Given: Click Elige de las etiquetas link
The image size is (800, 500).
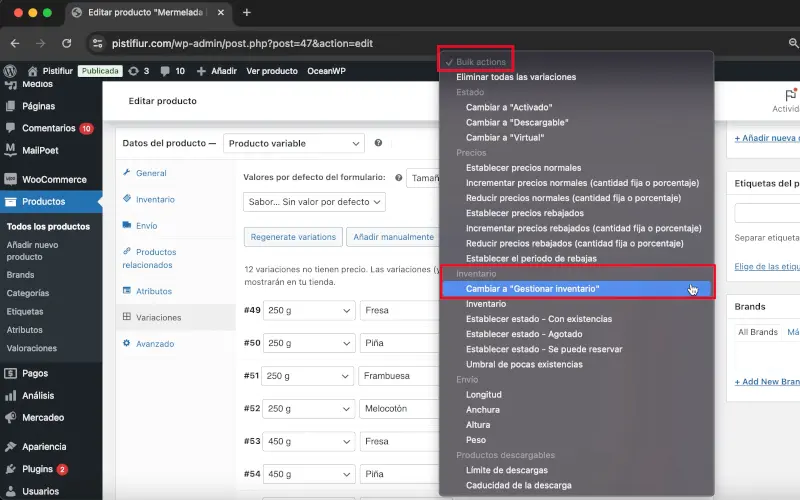Looking at the screenshot, I should [767, 266].
